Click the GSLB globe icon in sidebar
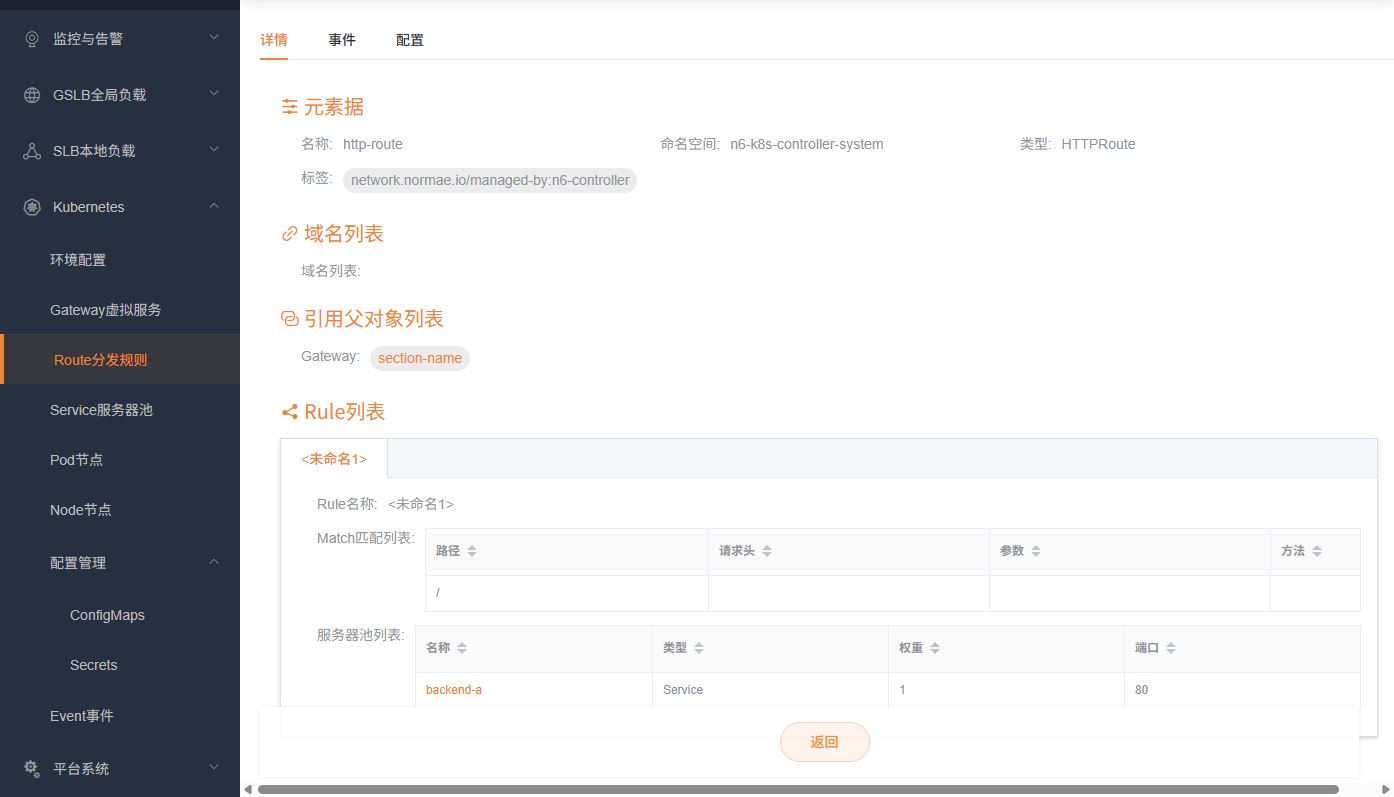 point(32,95)
